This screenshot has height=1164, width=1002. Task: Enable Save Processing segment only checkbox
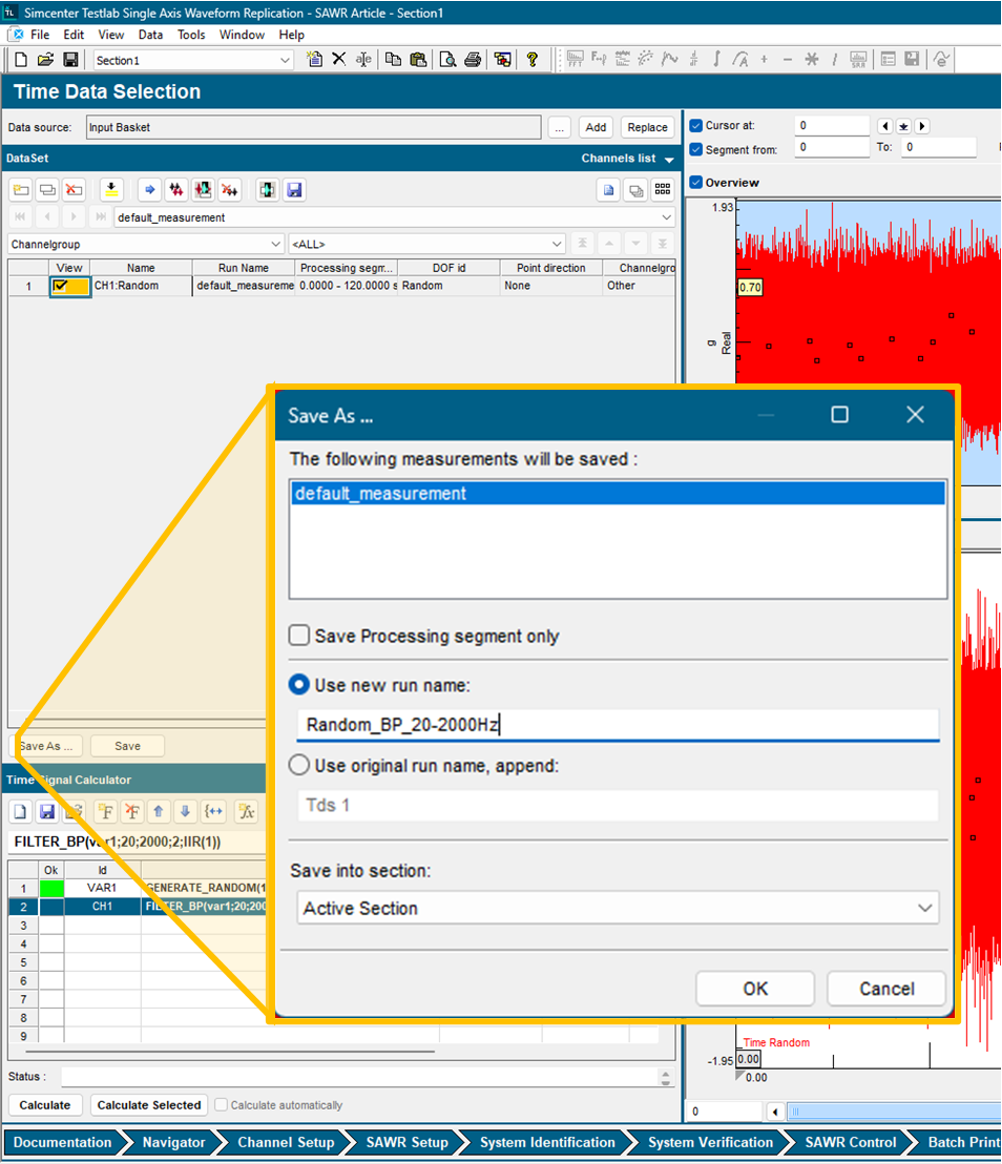(299, 636)
